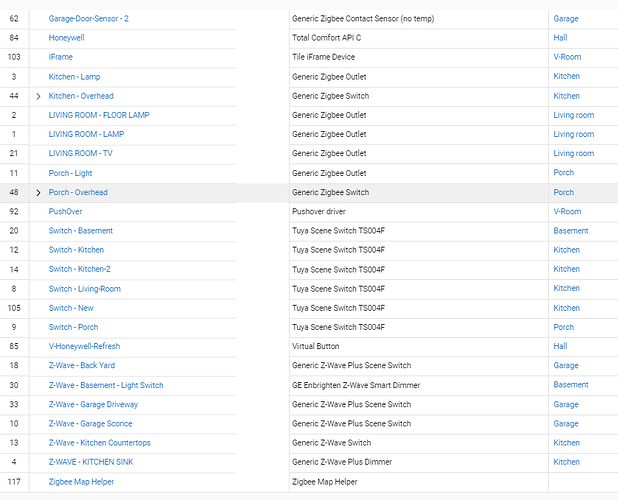Open Z-WAVE - KITCHEN SINK device

pos(91,462)
